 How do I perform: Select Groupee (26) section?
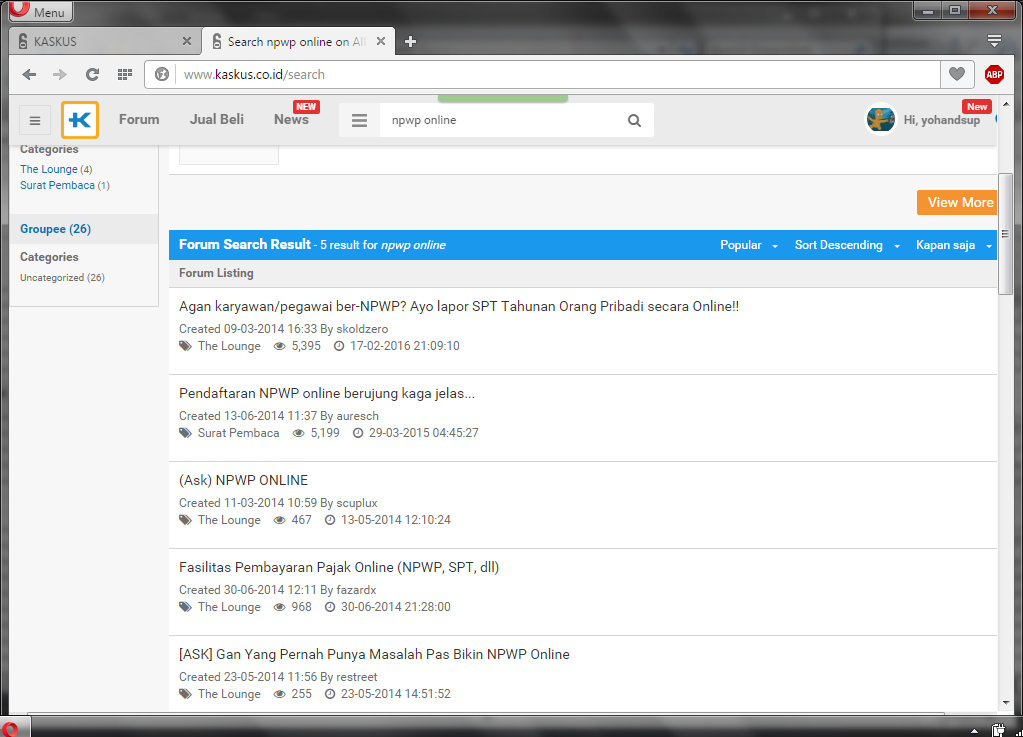coord(55,229)
